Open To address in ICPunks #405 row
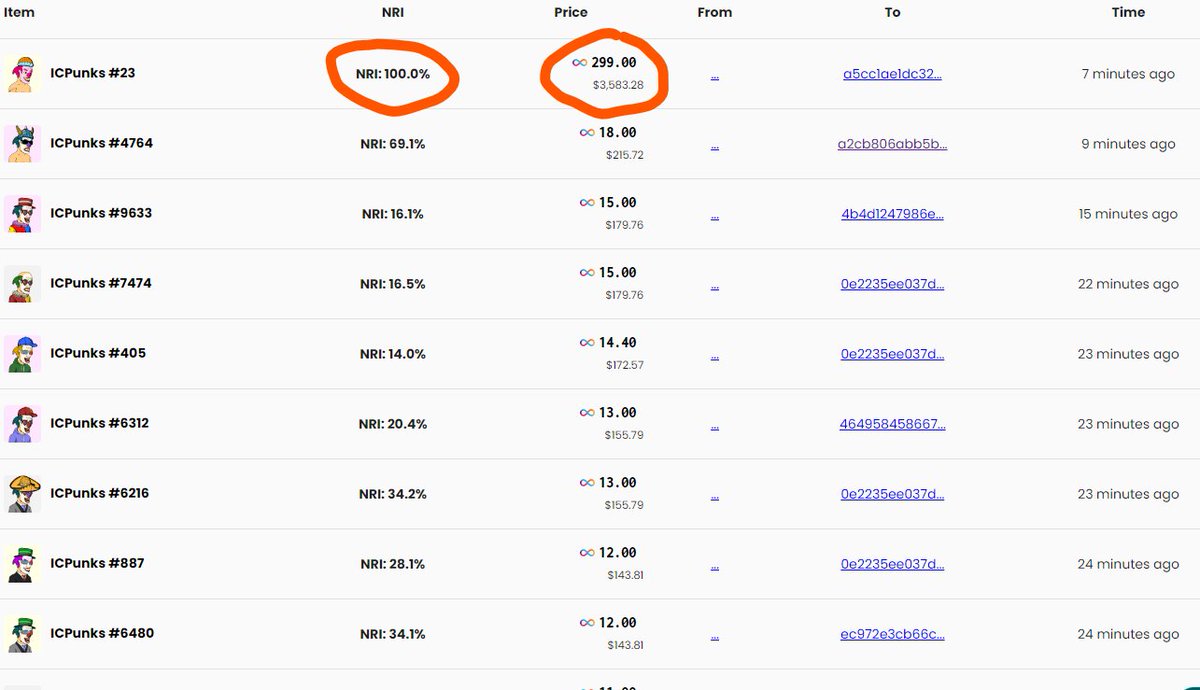Image resolution: width=1200 pixels, height=690 pixels. (x=892, y=354)
